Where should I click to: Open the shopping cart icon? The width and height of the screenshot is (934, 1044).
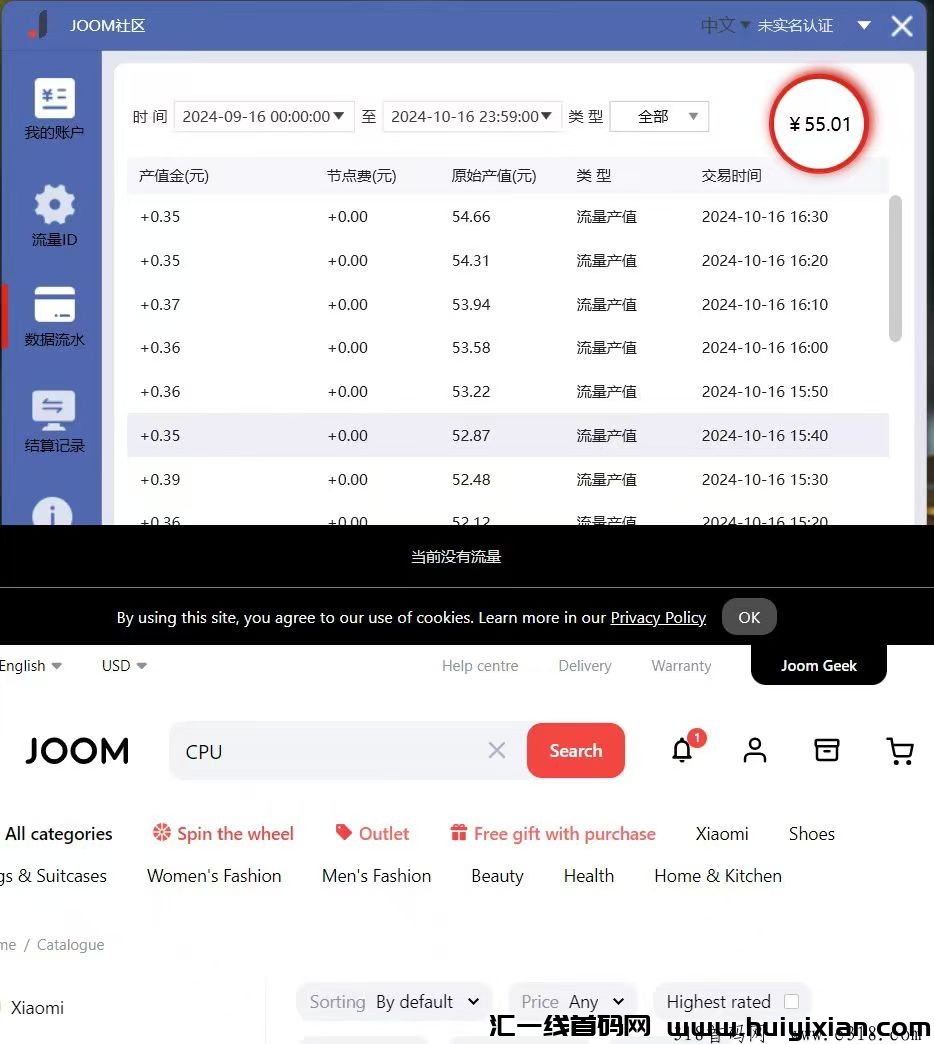coord(900,750)
